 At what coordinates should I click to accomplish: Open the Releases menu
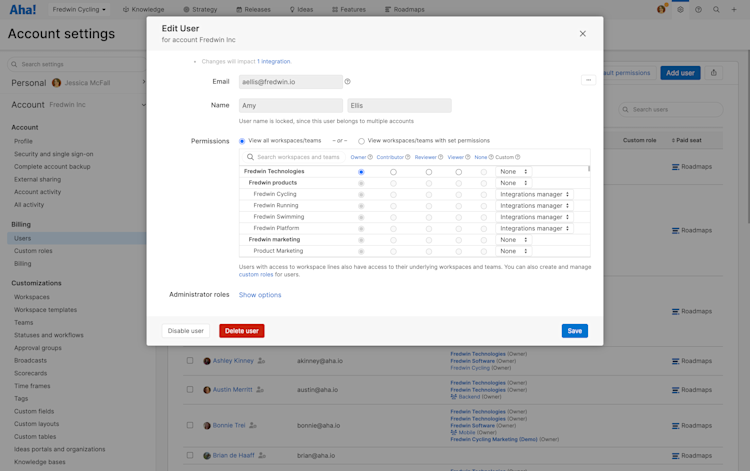click(x=254, y=10)
